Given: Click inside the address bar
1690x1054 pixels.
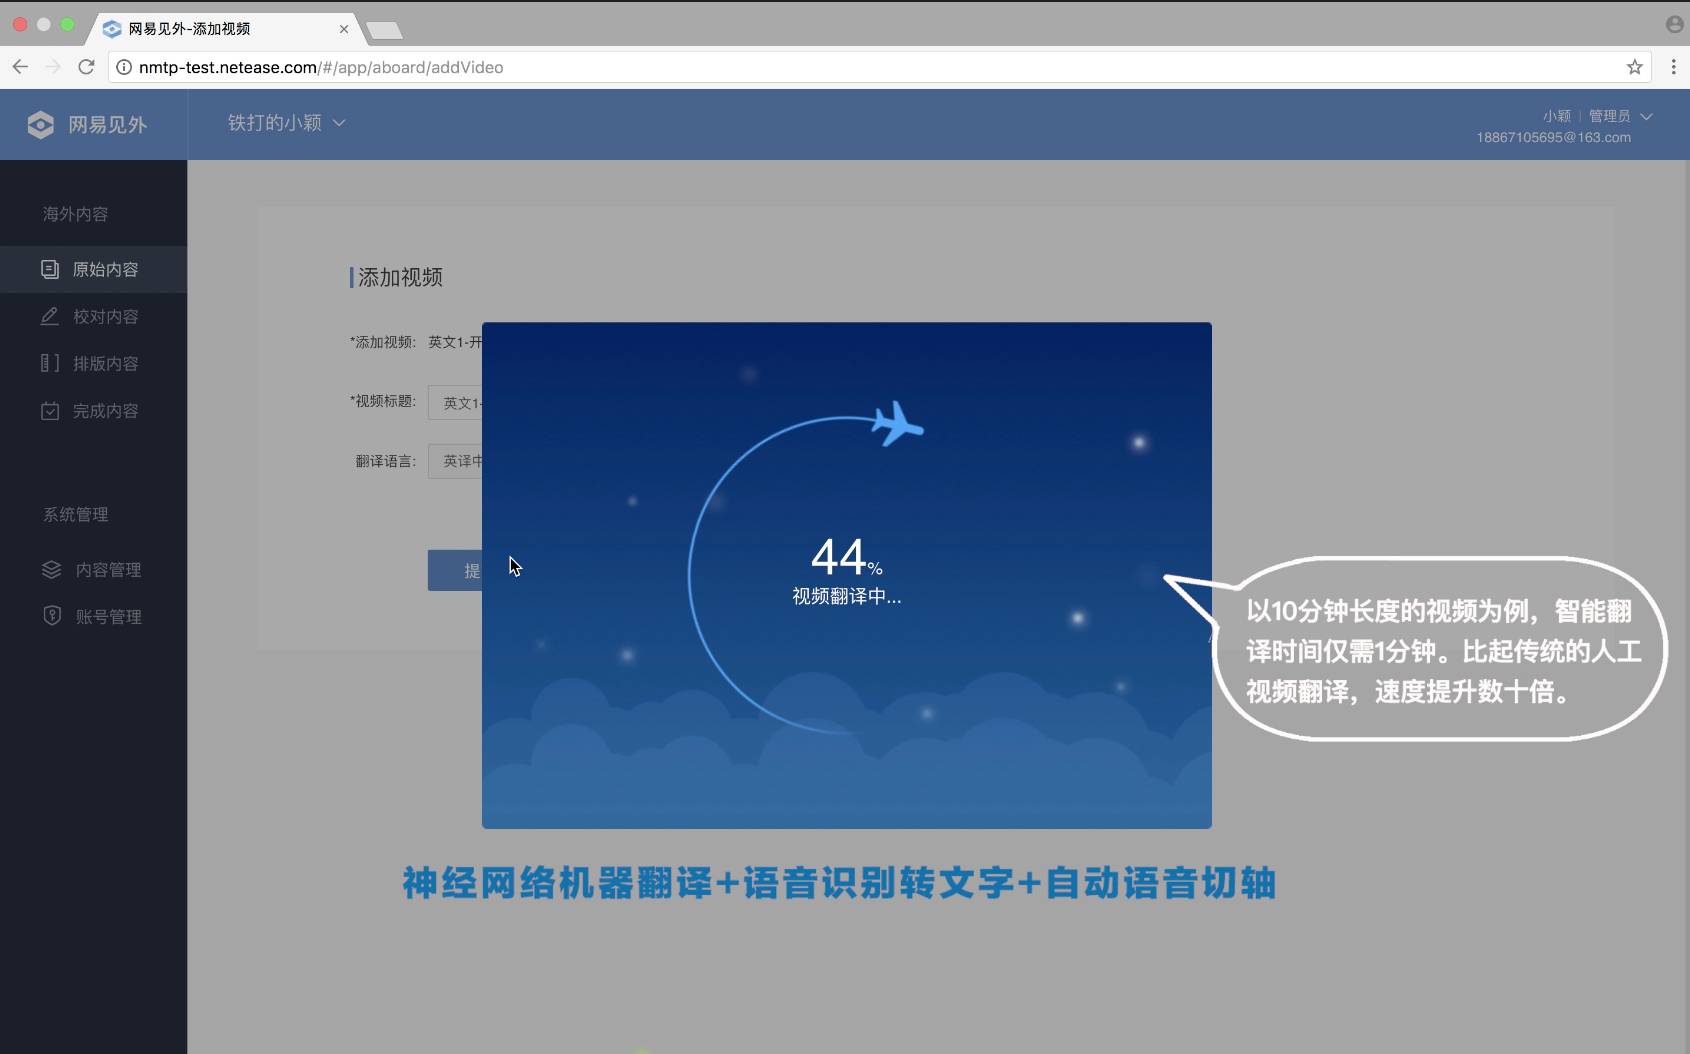Looking at the screenshot, I should pyautogui.click(x=400, y=67).
